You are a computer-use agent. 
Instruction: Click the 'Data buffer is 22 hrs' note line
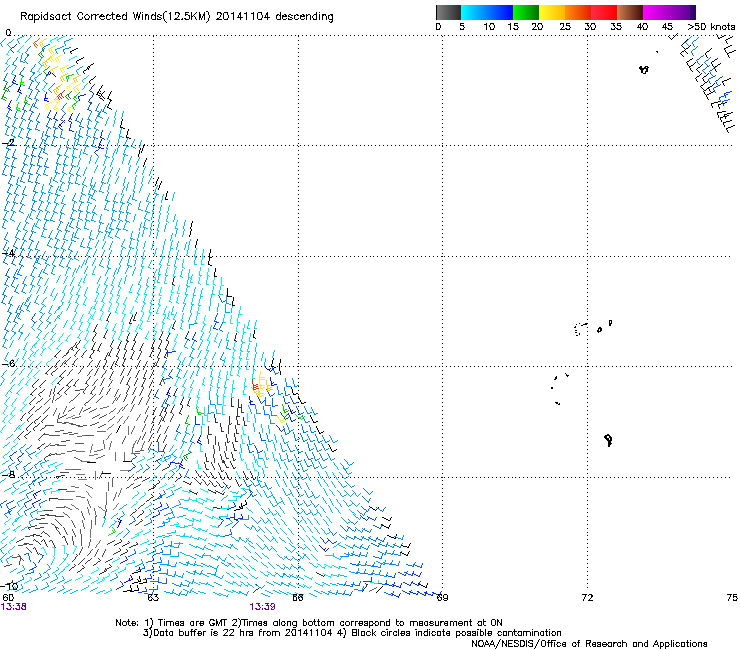[x=352, y=633]
